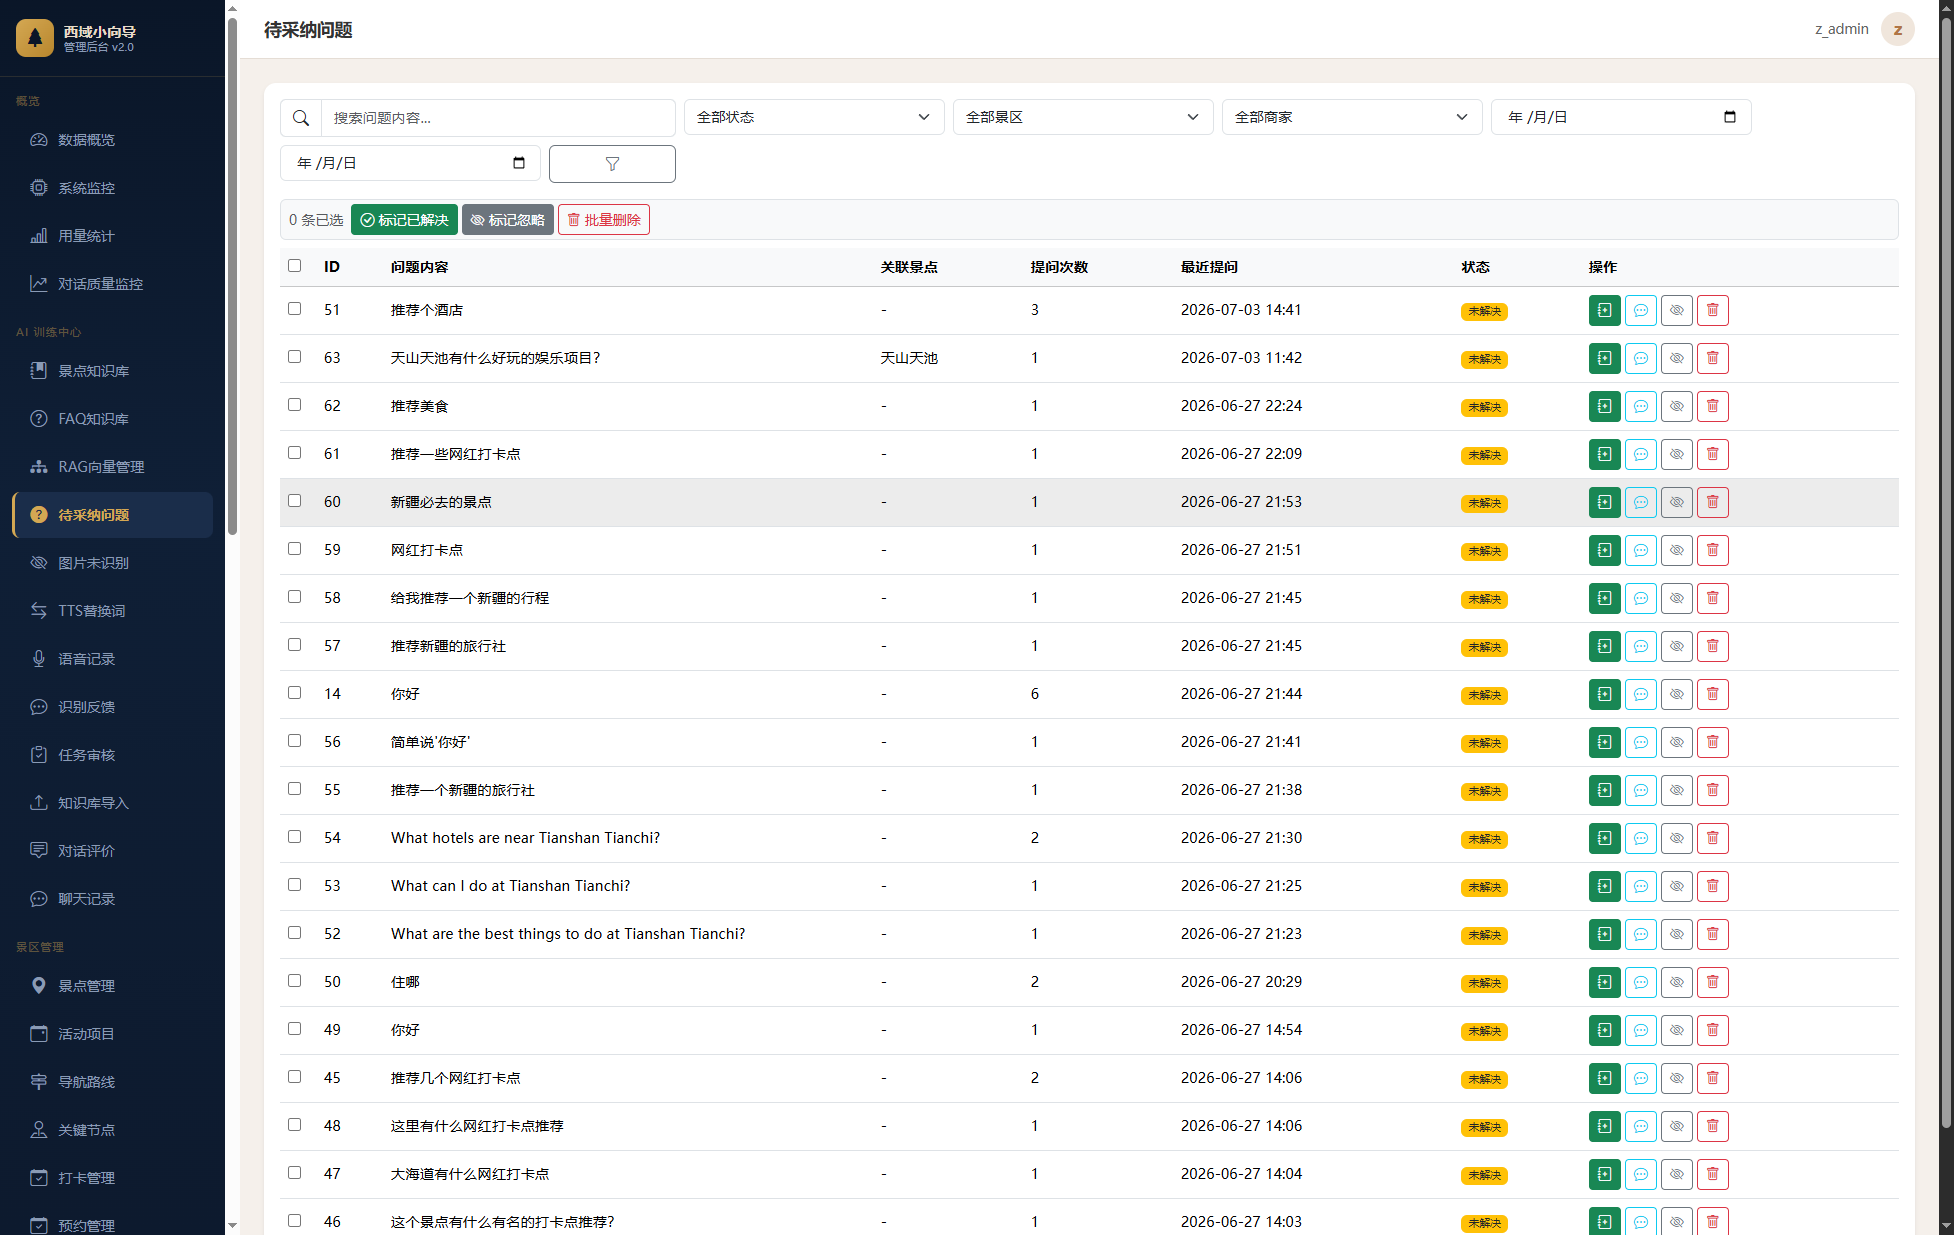Click the z avatar in the header
1954x1235 pixels.
pyautogui.click(x=1897, y=29)
